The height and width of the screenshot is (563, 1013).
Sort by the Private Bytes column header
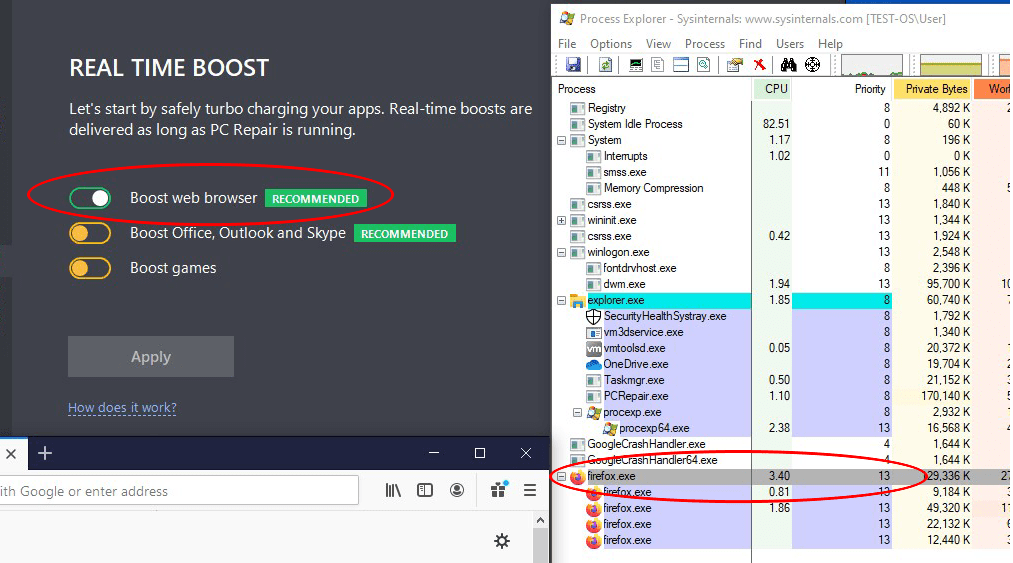click(x=932, y=89)
